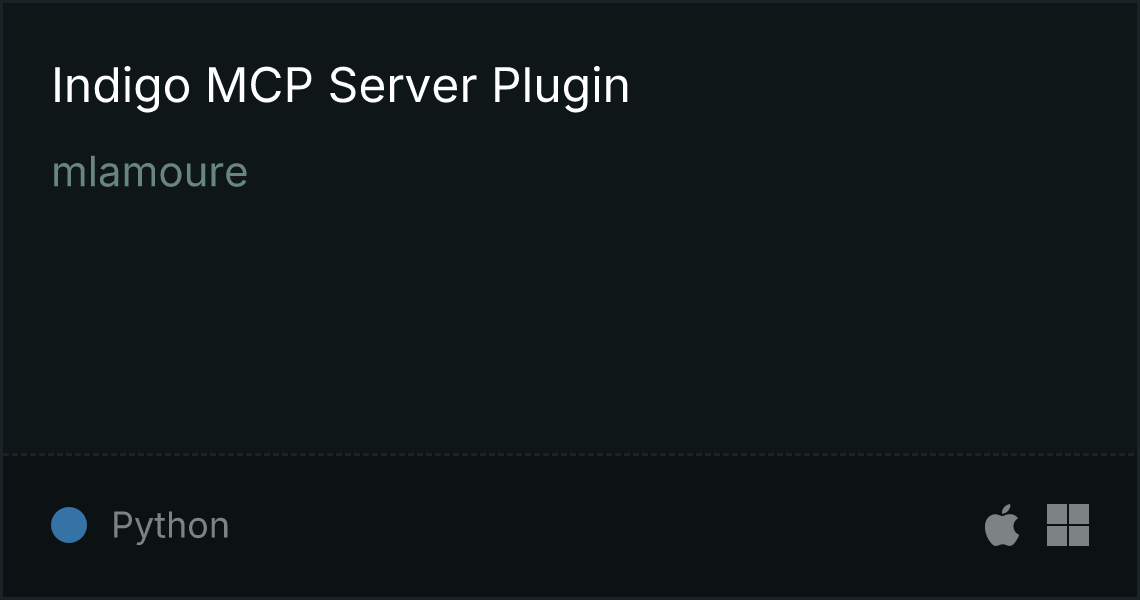Screen dimensions: 1140x600
Task: Open the plugin card by its heading
Action: 340,87
